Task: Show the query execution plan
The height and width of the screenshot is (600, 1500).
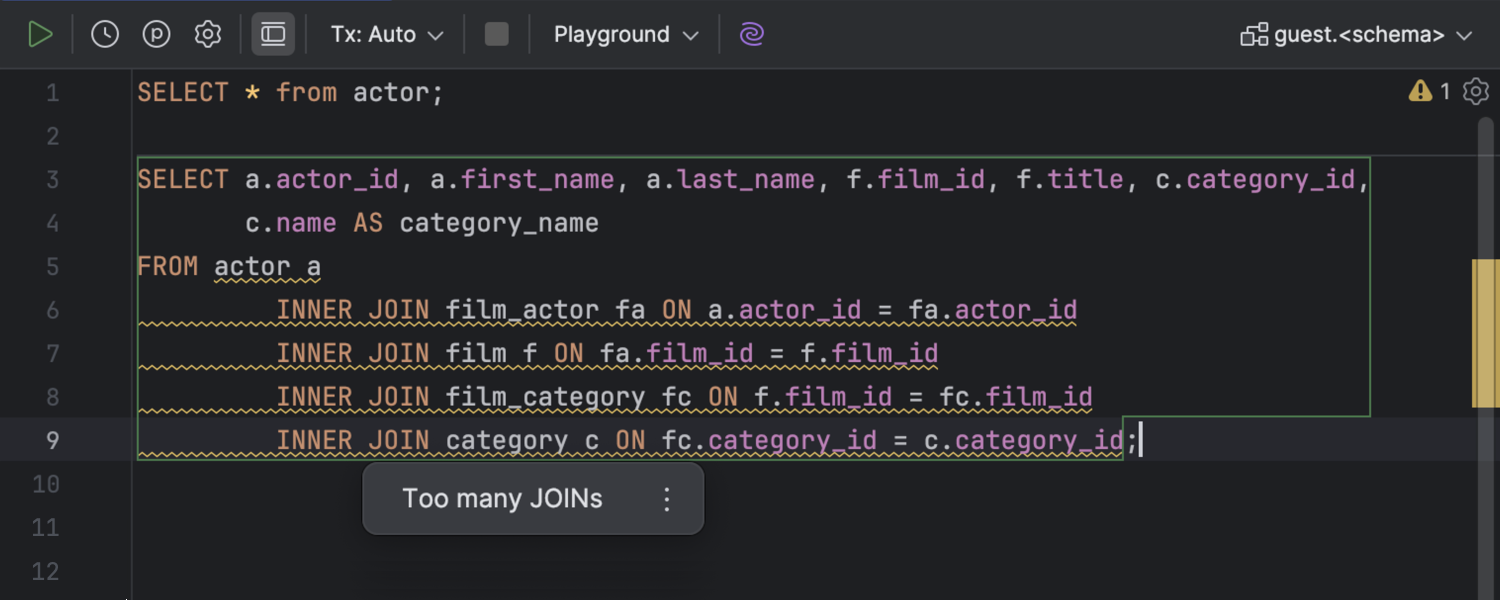Action: 155,33
